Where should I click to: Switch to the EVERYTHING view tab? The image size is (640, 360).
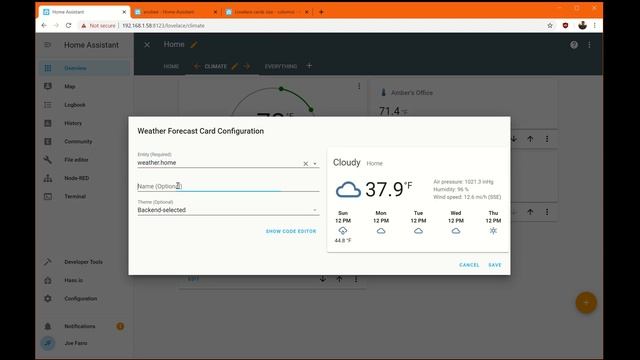[281, 66]
